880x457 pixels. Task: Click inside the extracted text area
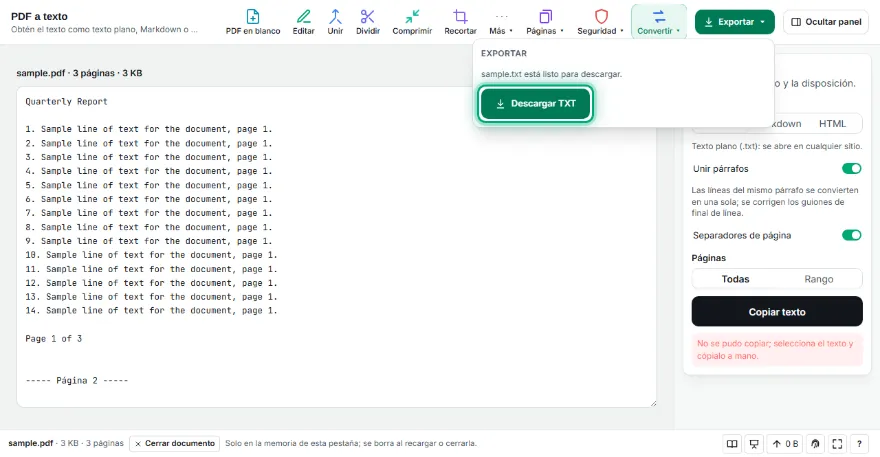(x=336, y=247)
